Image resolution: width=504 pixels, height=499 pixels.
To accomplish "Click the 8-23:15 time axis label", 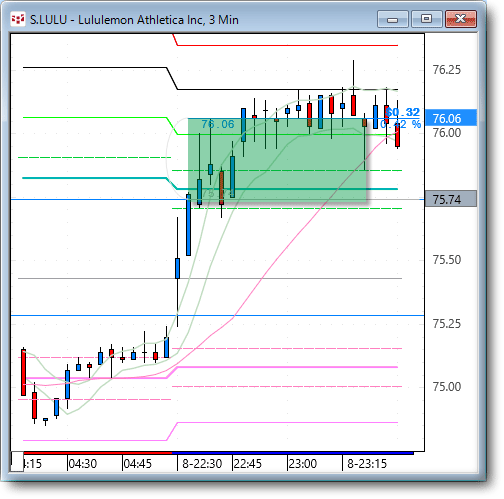I will point(367,464).
